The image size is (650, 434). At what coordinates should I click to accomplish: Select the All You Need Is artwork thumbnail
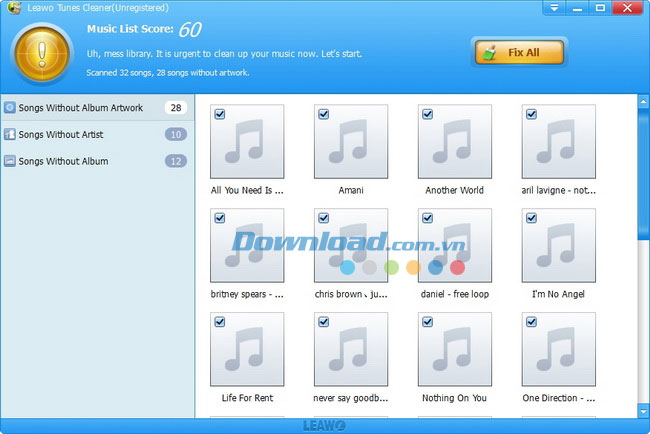pyautogui.click(x=247, y=141)
